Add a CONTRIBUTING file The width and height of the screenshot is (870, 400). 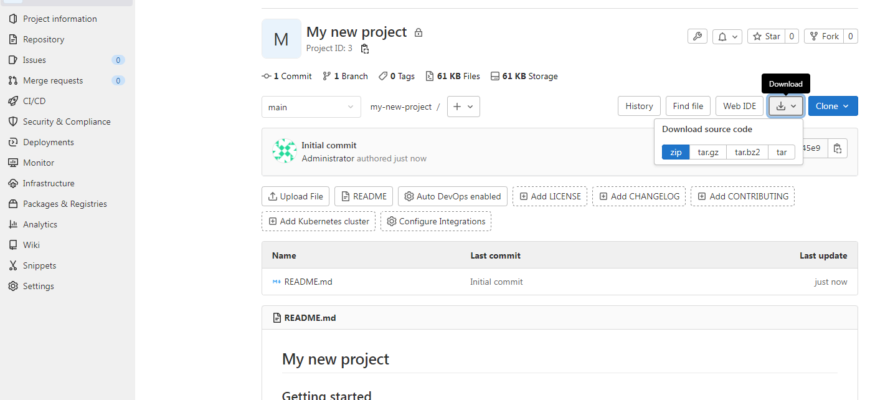pyautogui.click(x=743, y=196)
